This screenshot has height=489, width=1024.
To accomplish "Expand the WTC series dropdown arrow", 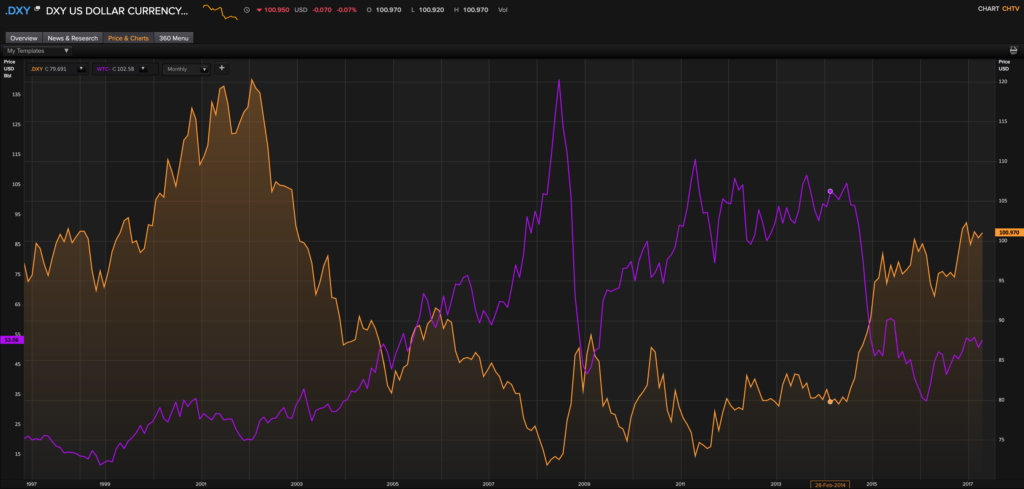I will pos(144,69).
